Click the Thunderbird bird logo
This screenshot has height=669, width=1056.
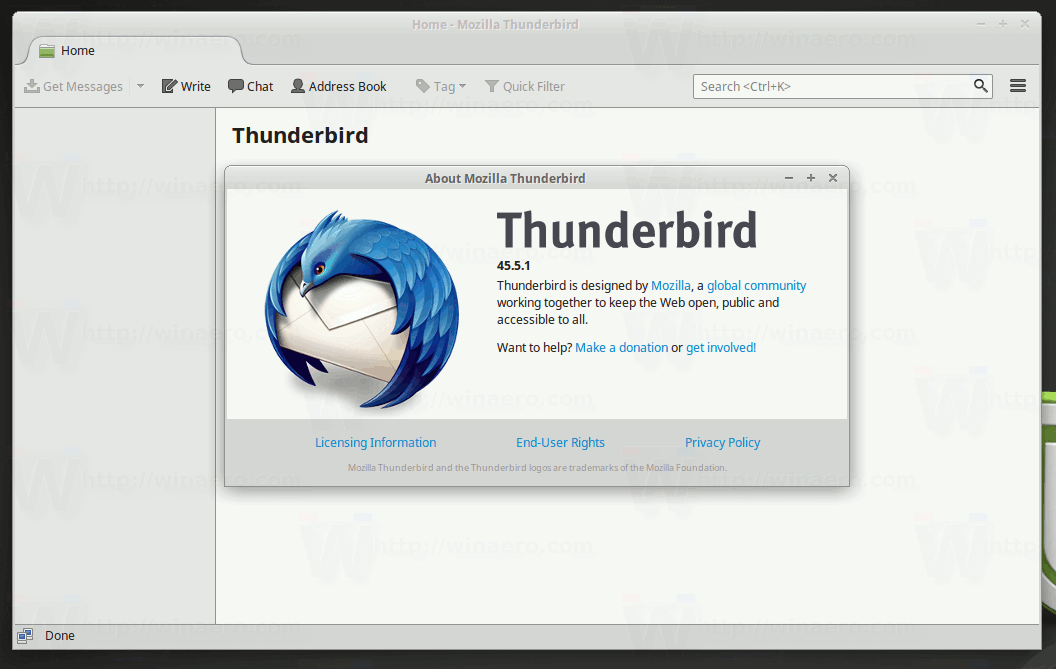[x=362, y=309]
